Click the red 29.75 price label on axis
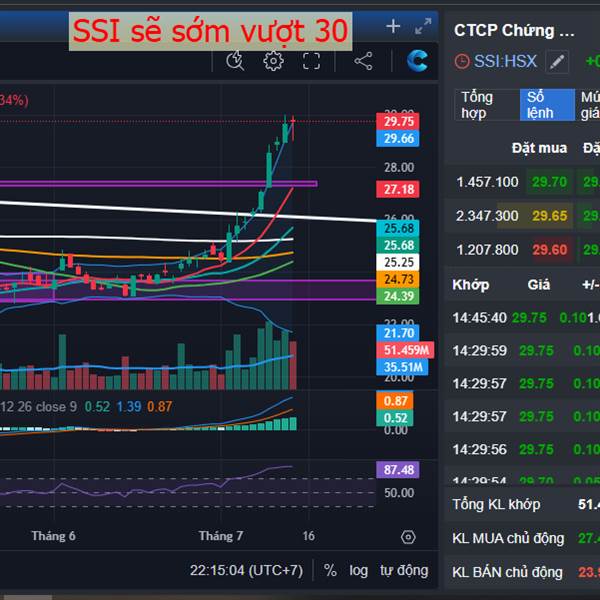Viewport: 600px width, 600px height. [x=398, y=121]
